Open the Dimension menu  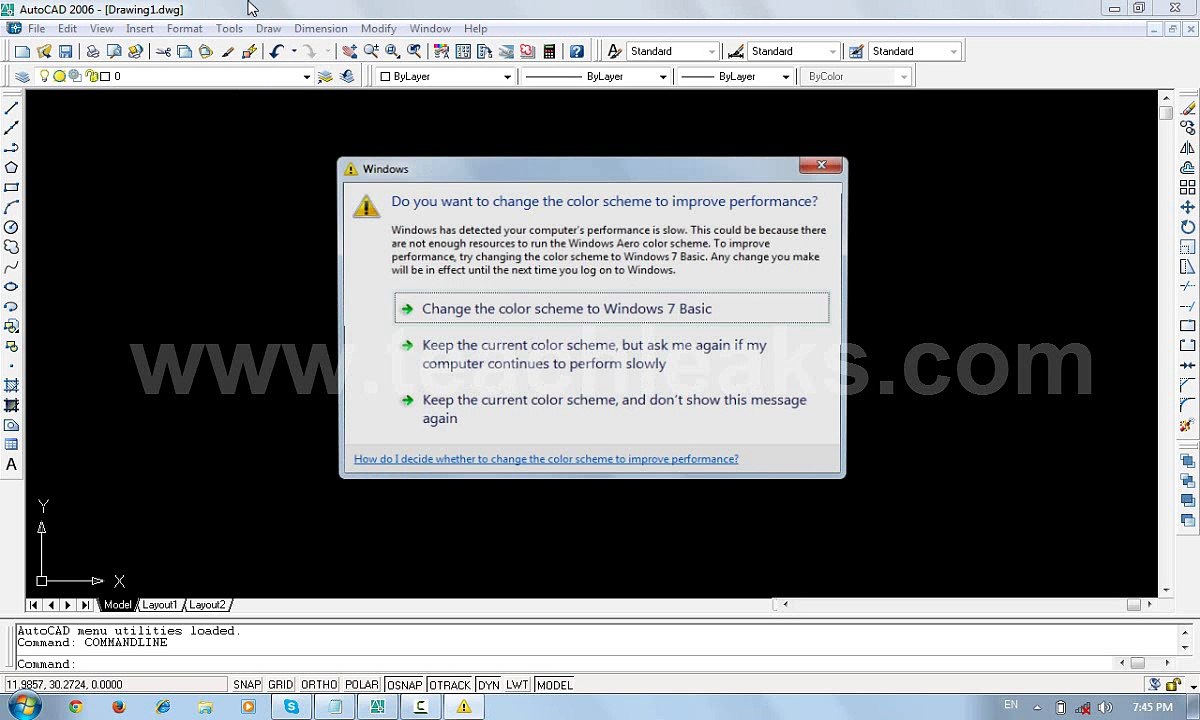click(x=321, y=28)
